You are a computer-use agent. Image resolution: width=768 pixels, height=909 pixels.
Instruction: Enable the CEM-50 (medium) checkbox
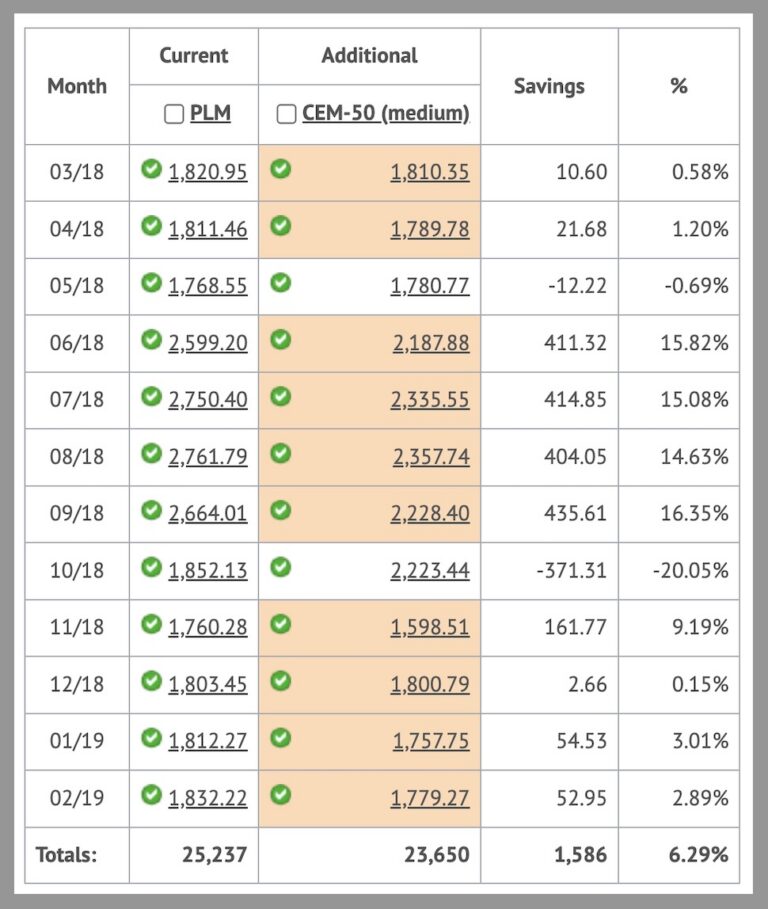285,114
